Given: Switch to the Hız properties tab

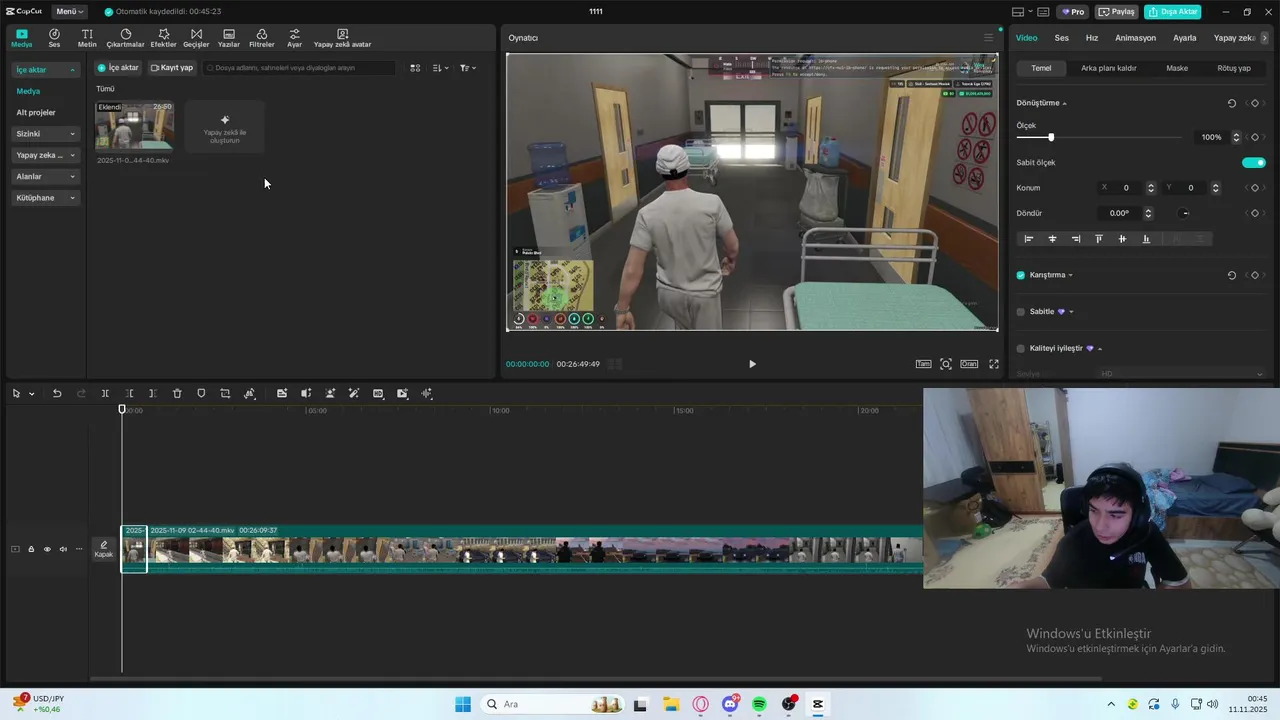Looking at the screenshot, I should point(1092,38).
